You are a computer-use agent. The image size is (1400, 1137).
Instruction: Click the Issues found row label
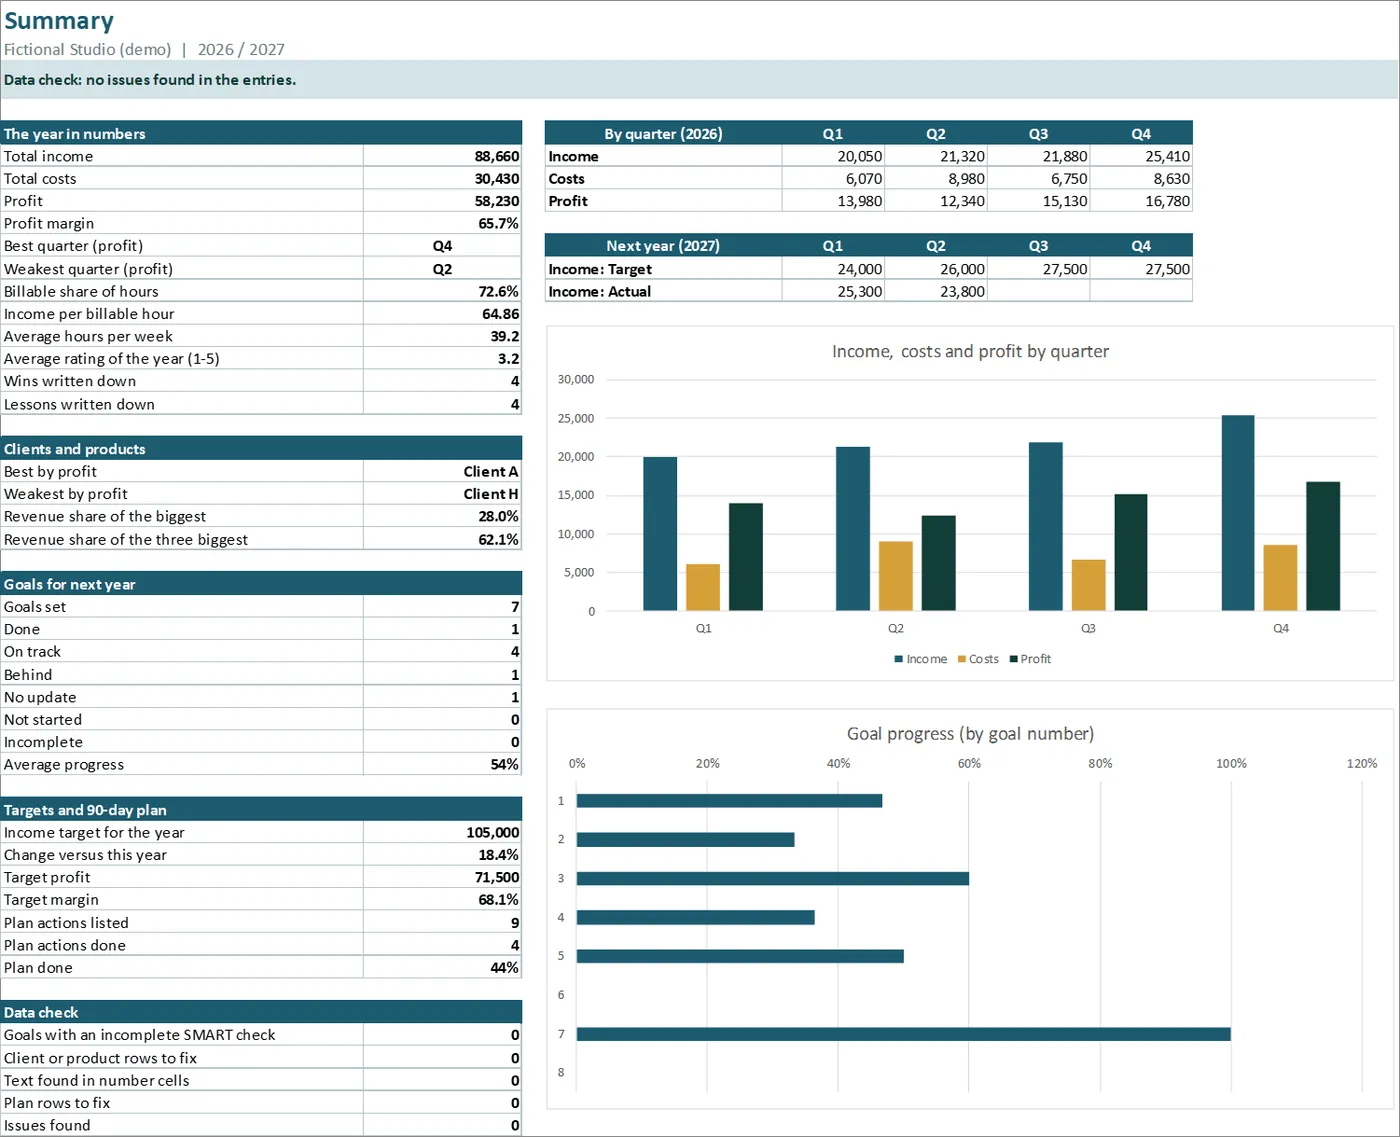click(47, 1125)
